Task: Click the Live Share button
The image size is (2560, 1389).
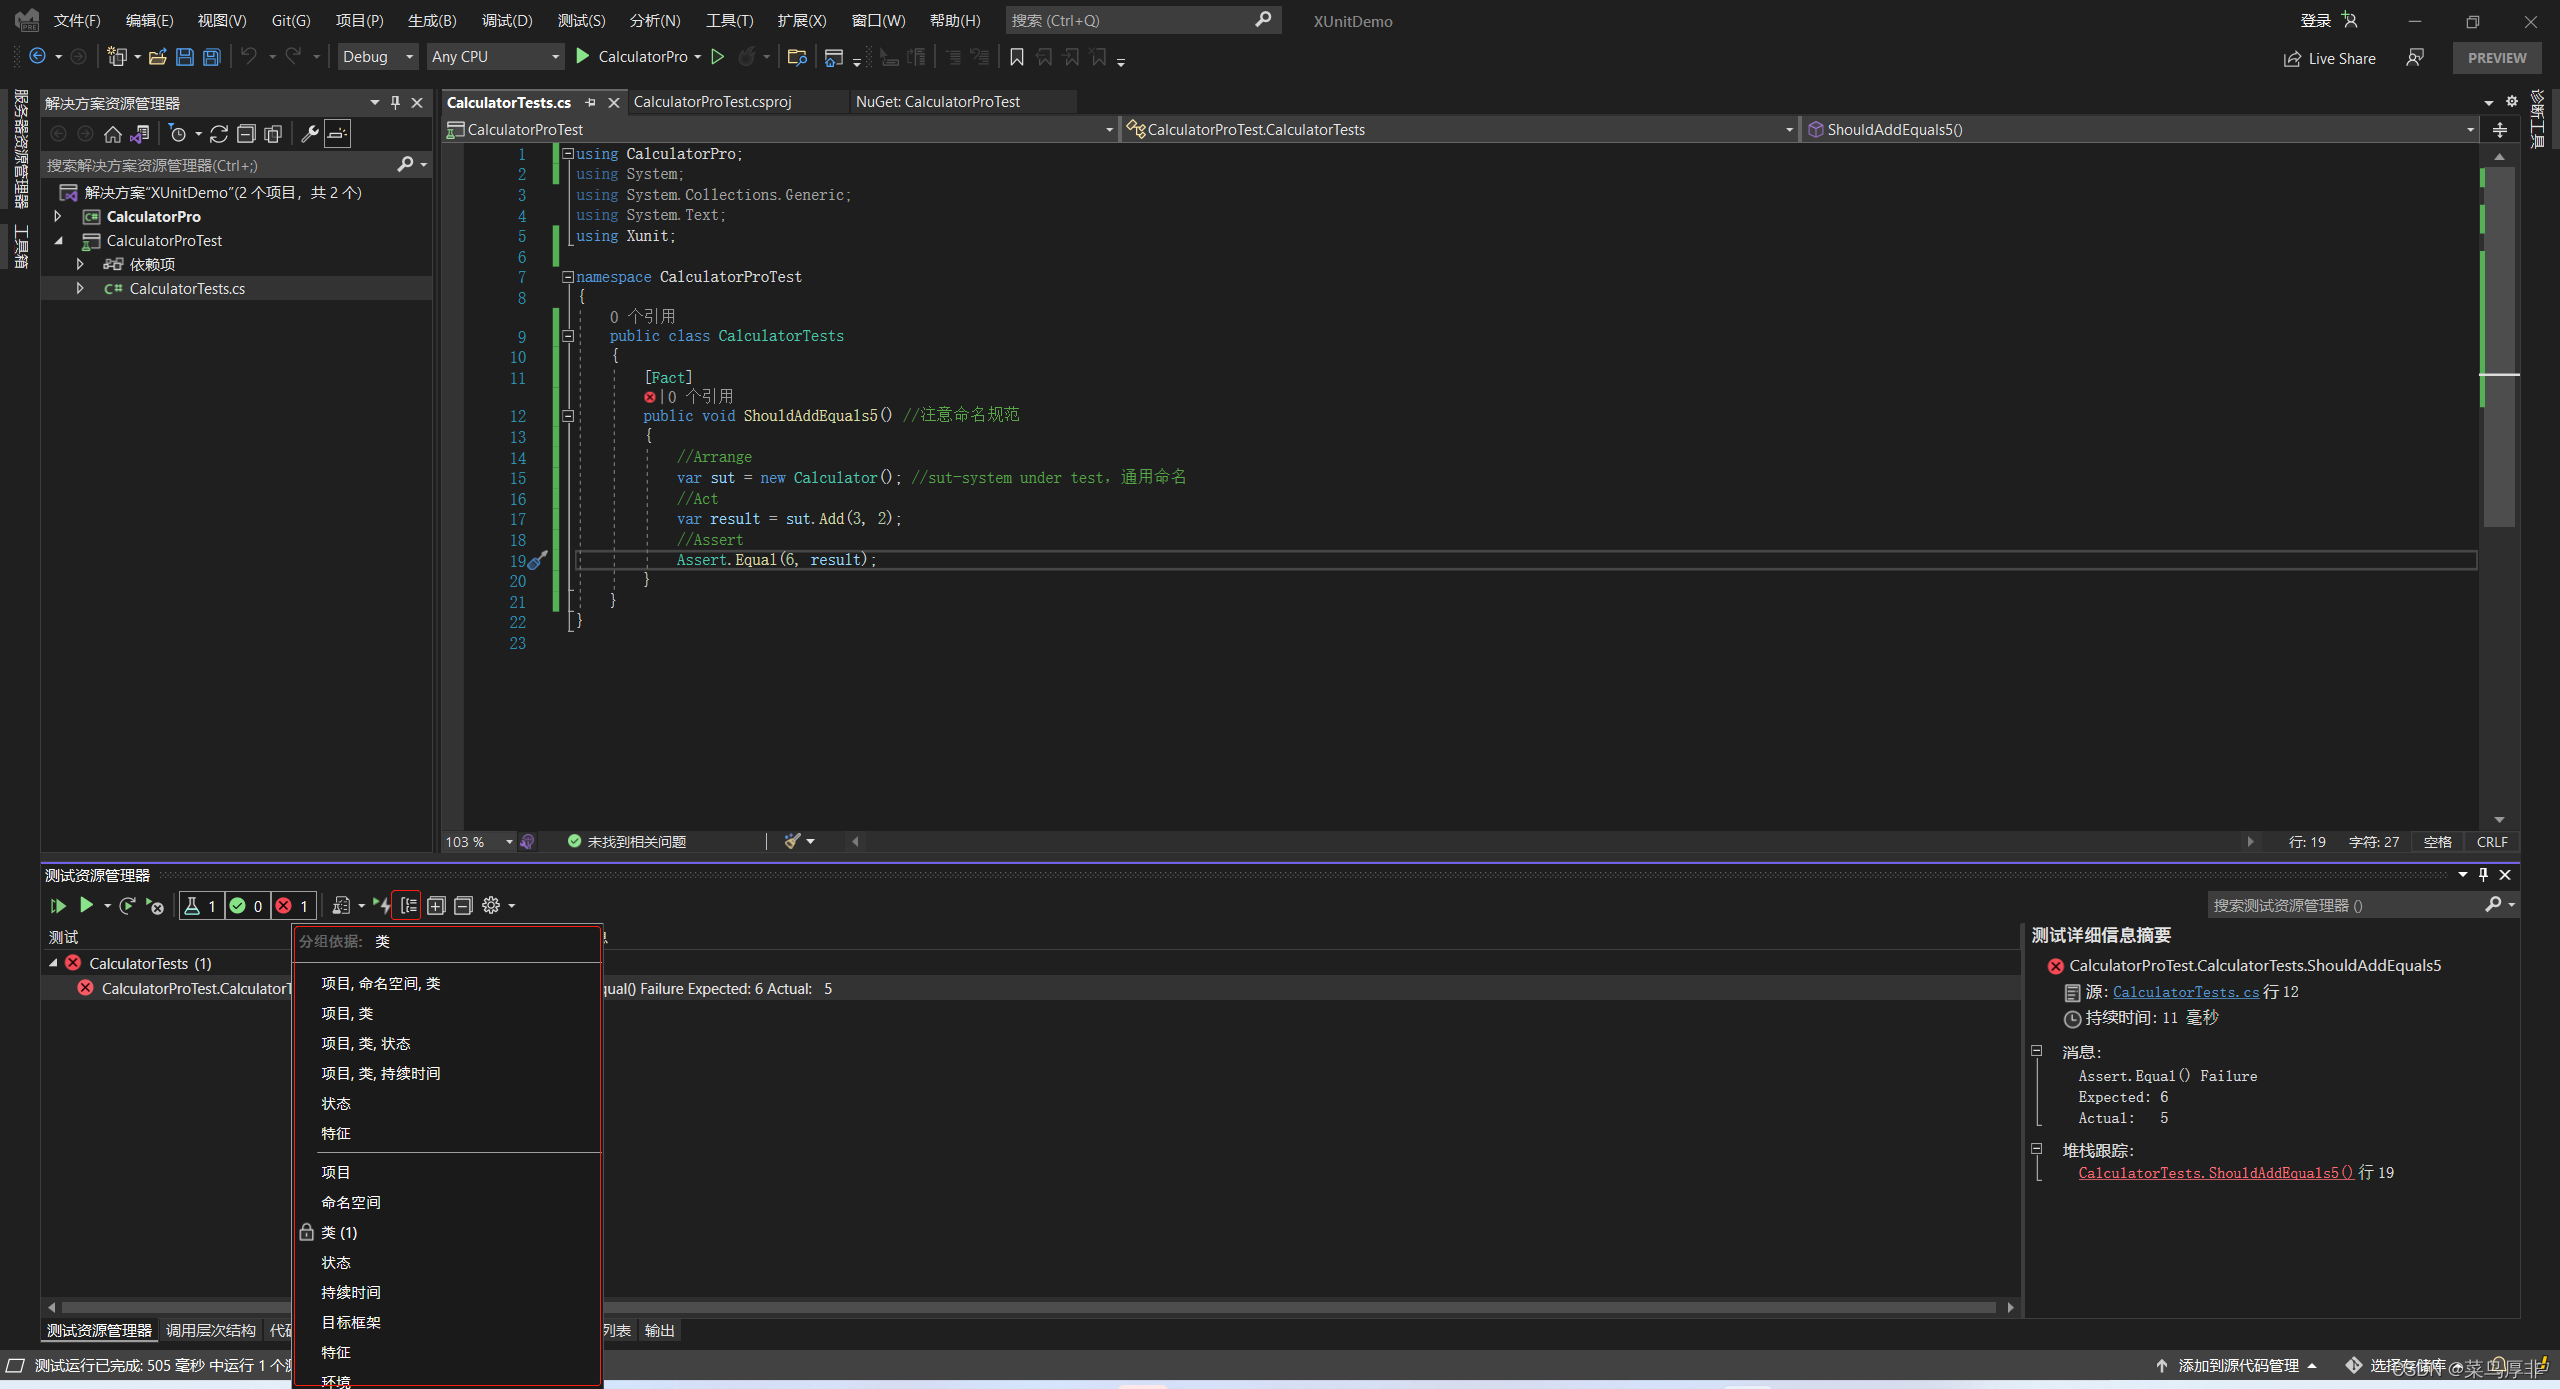Action: click(x=2329, y=58)
